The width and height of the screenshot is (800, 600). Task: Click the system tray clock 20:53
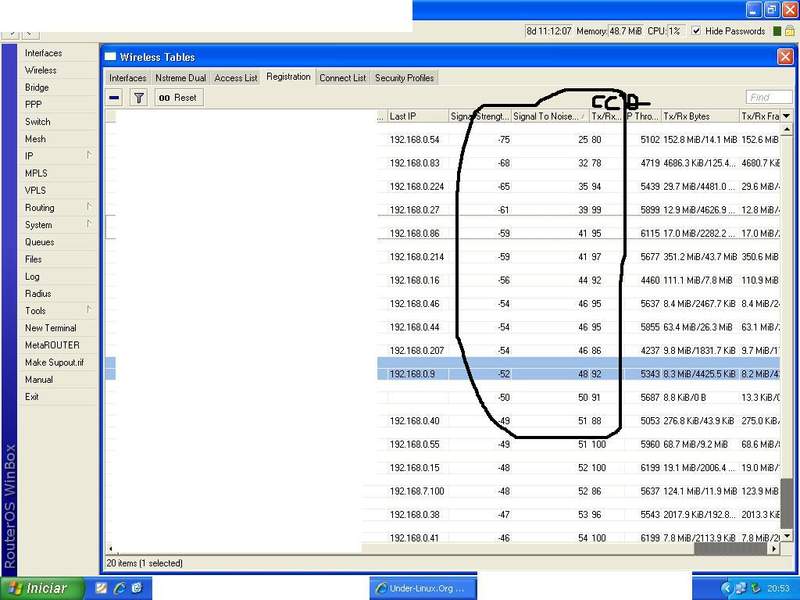[x=778, y=588]
